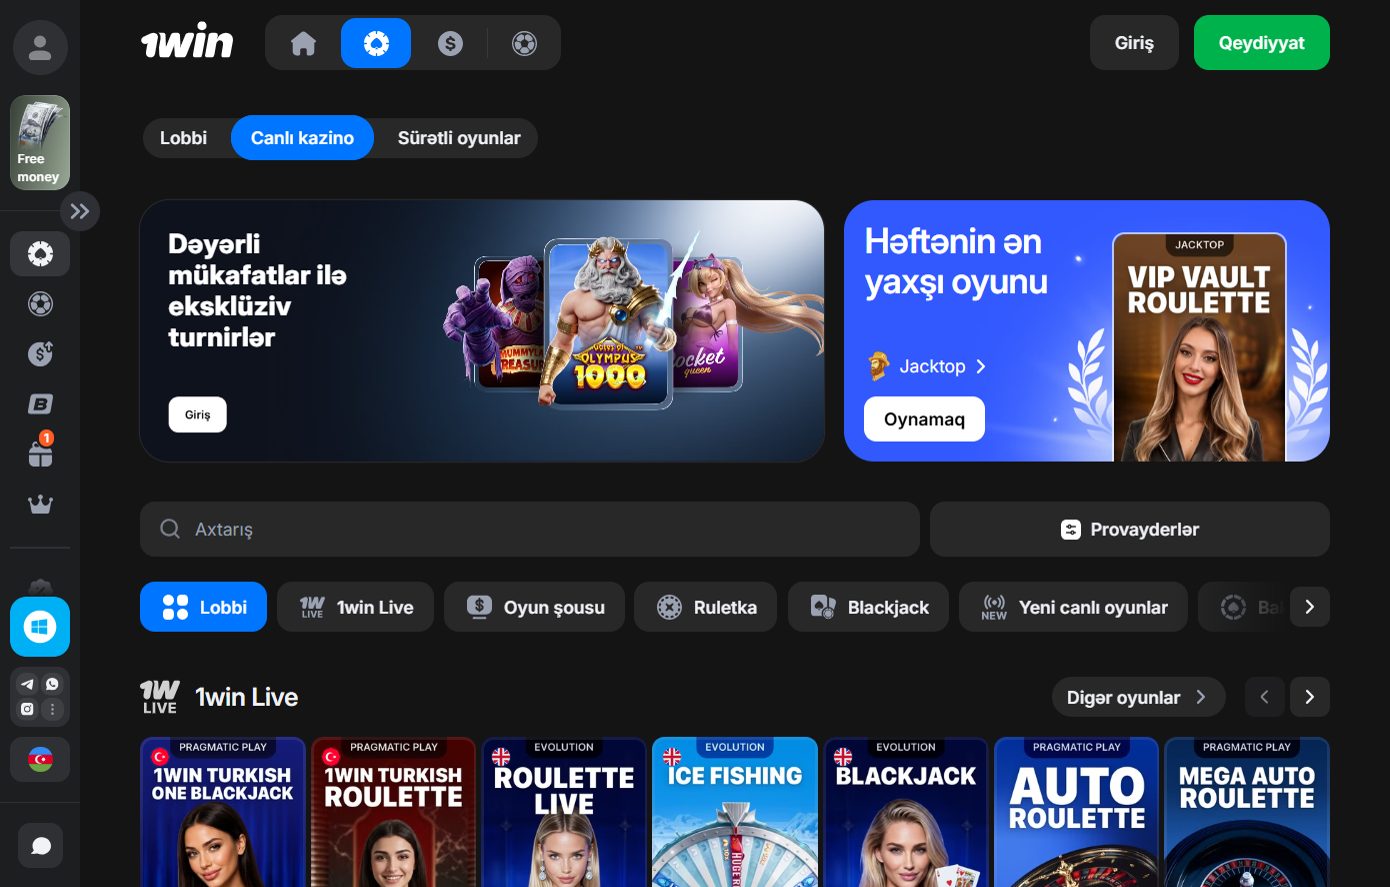Open the soccer ball sports icon in sidebar
Image resolution: width=1390 pixels, height=887 pixels.
pos(40,304)
